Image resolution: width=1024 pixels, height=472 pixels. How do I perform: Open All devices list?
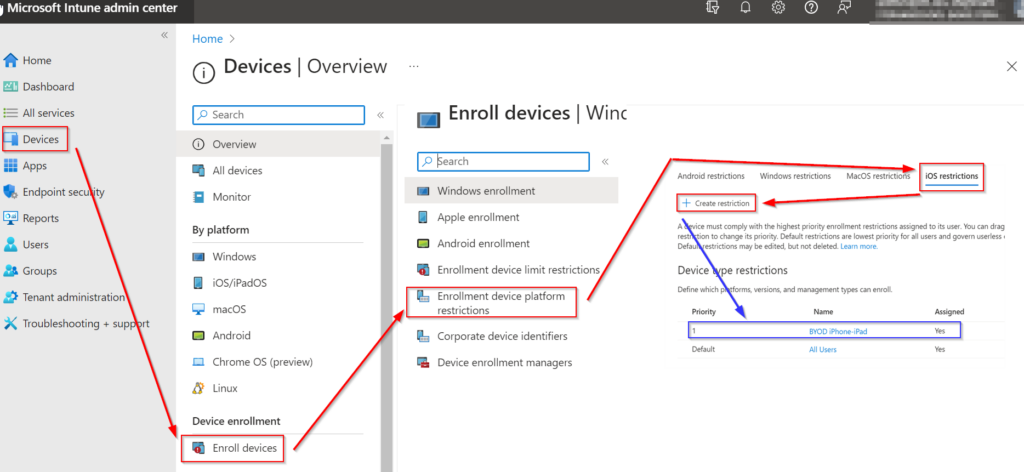pos(227,170)
